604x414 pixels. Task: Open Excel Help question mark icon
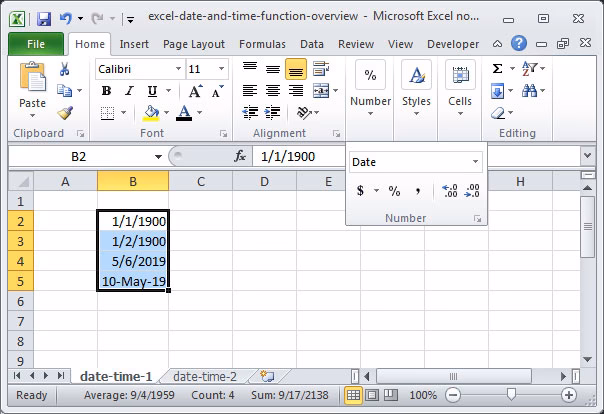tap(518, 43)
